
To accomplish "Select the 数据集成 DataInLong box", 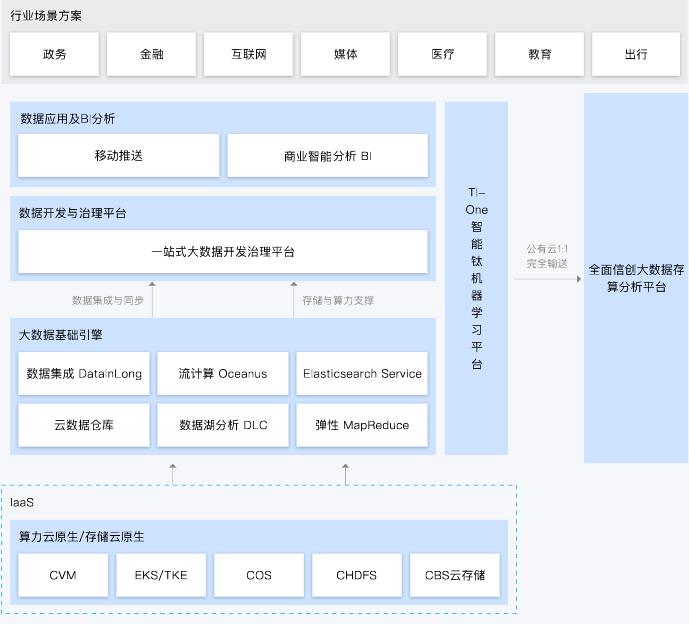I will coord(84,374).
